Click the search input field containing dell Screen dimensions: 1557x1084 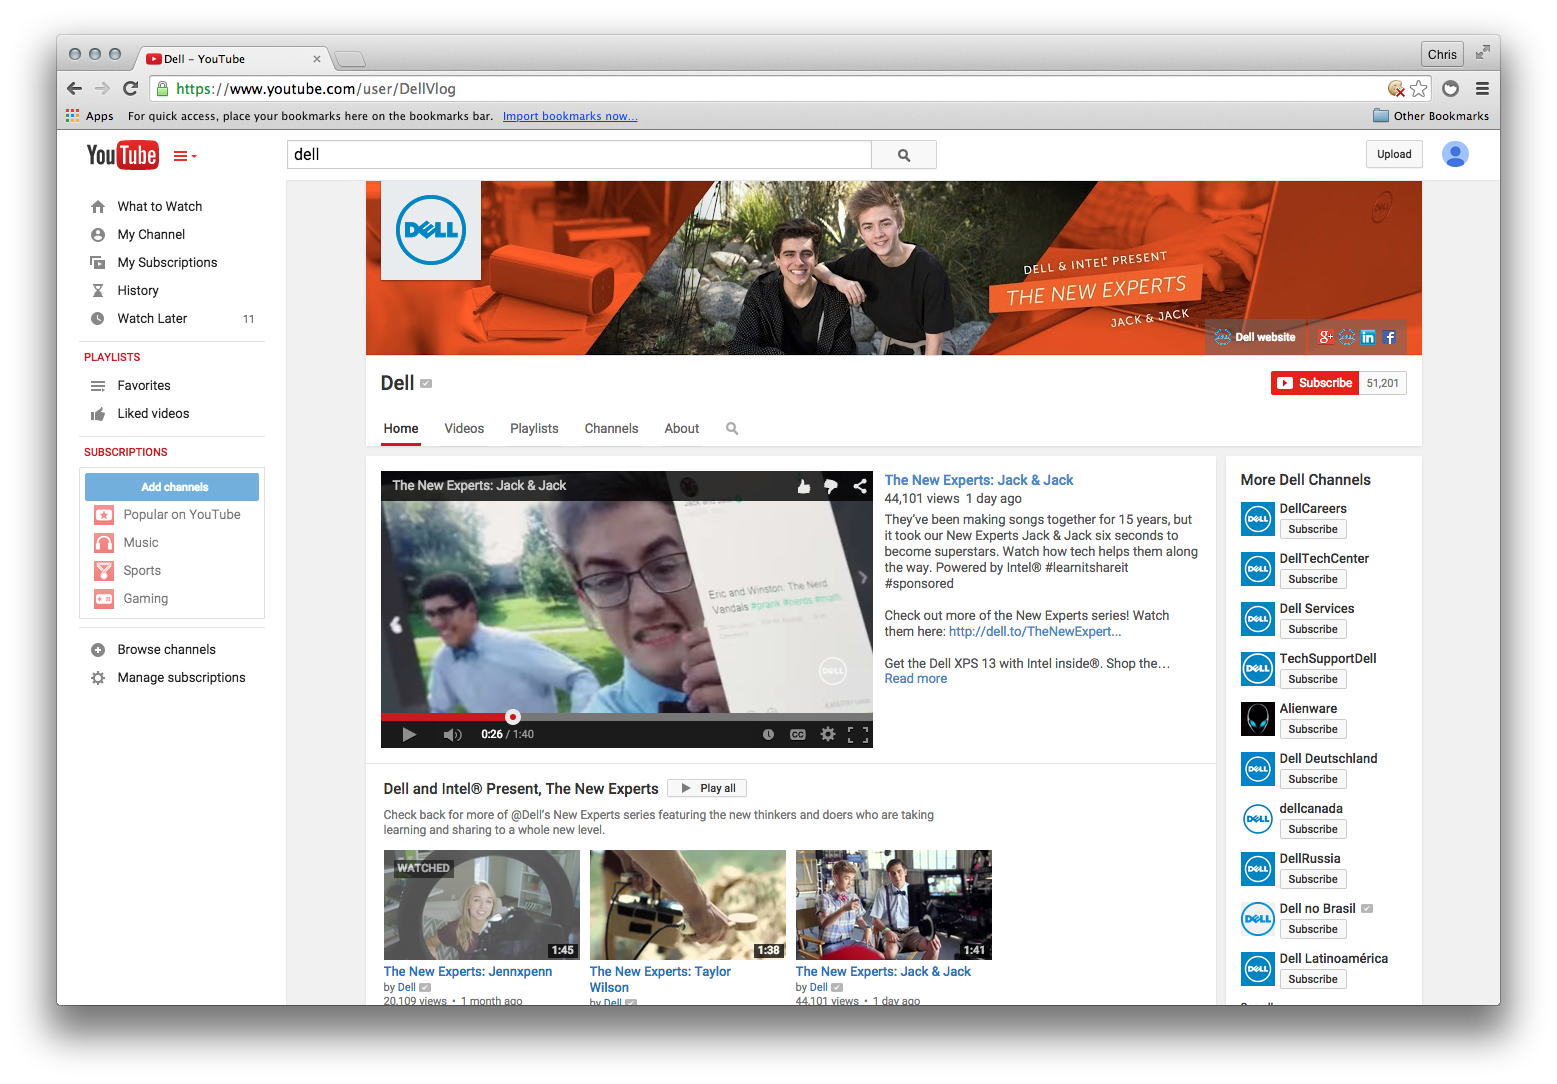[x=579, y=155]
